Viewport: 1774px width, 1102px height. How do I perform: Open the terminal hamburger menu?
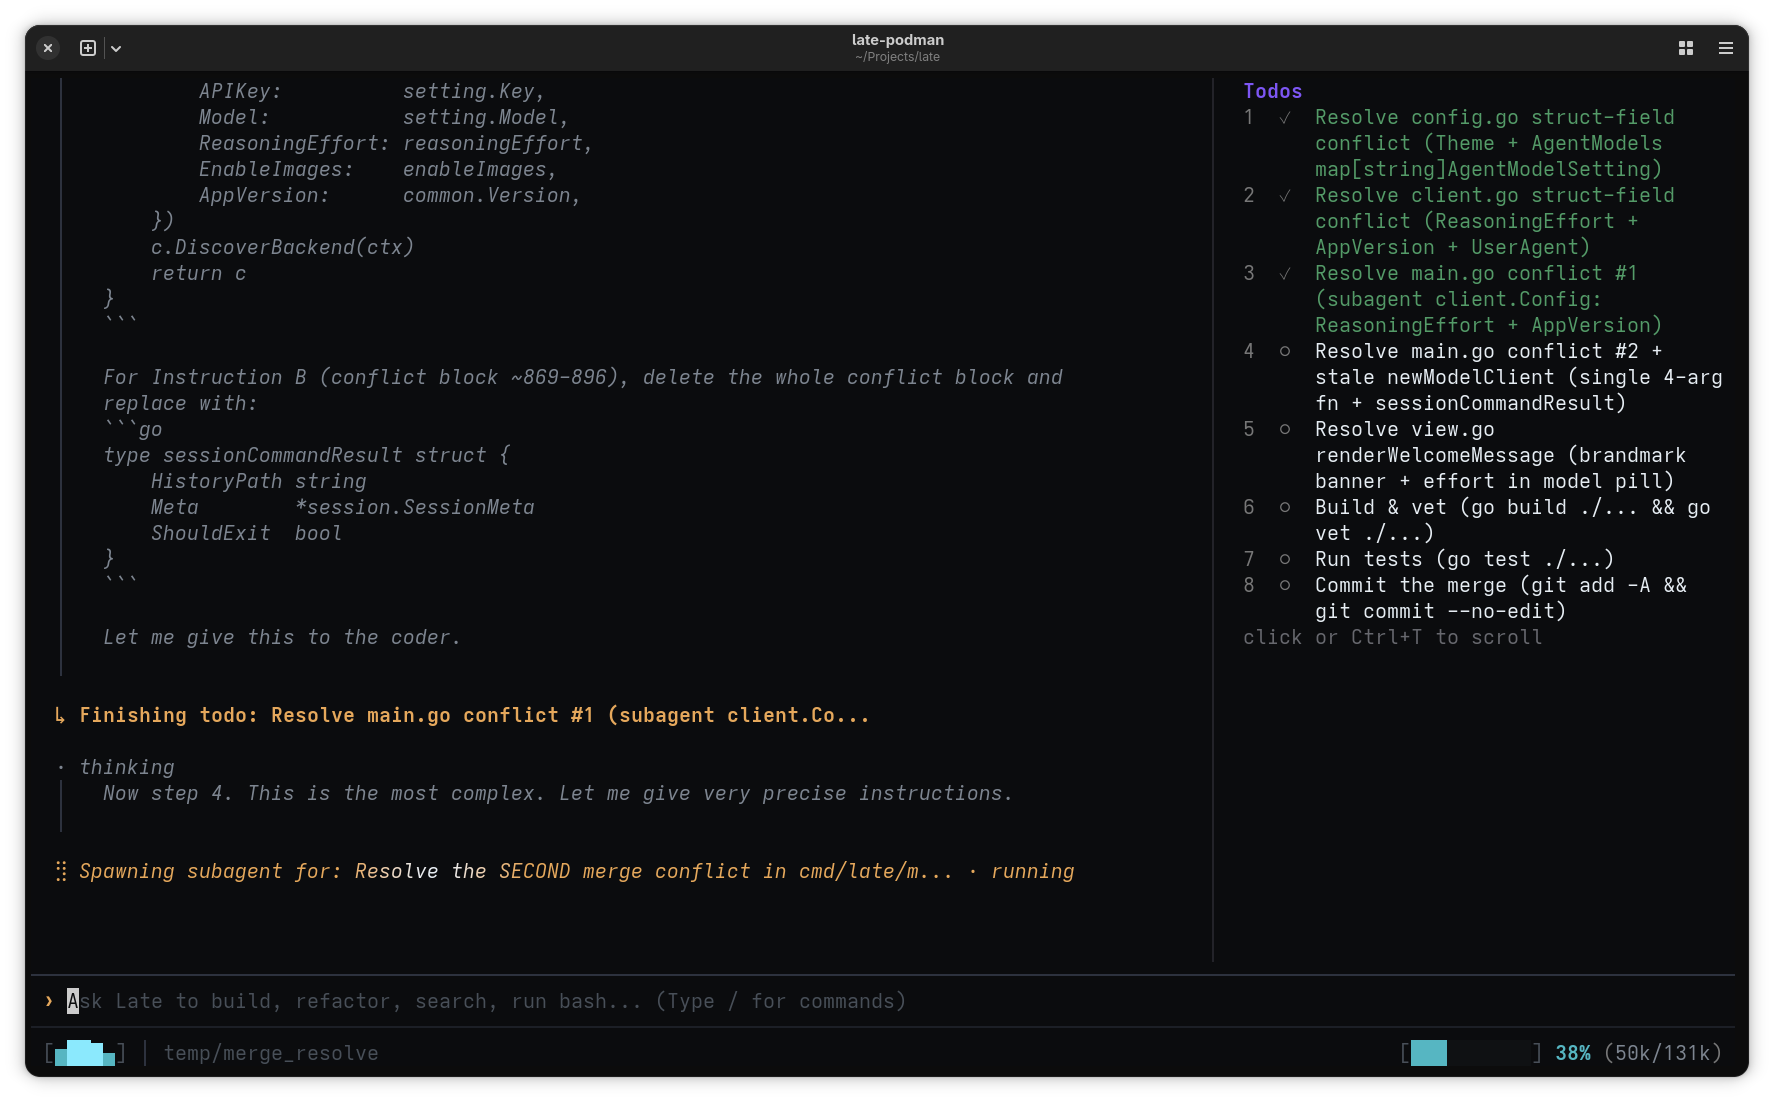1726,48
